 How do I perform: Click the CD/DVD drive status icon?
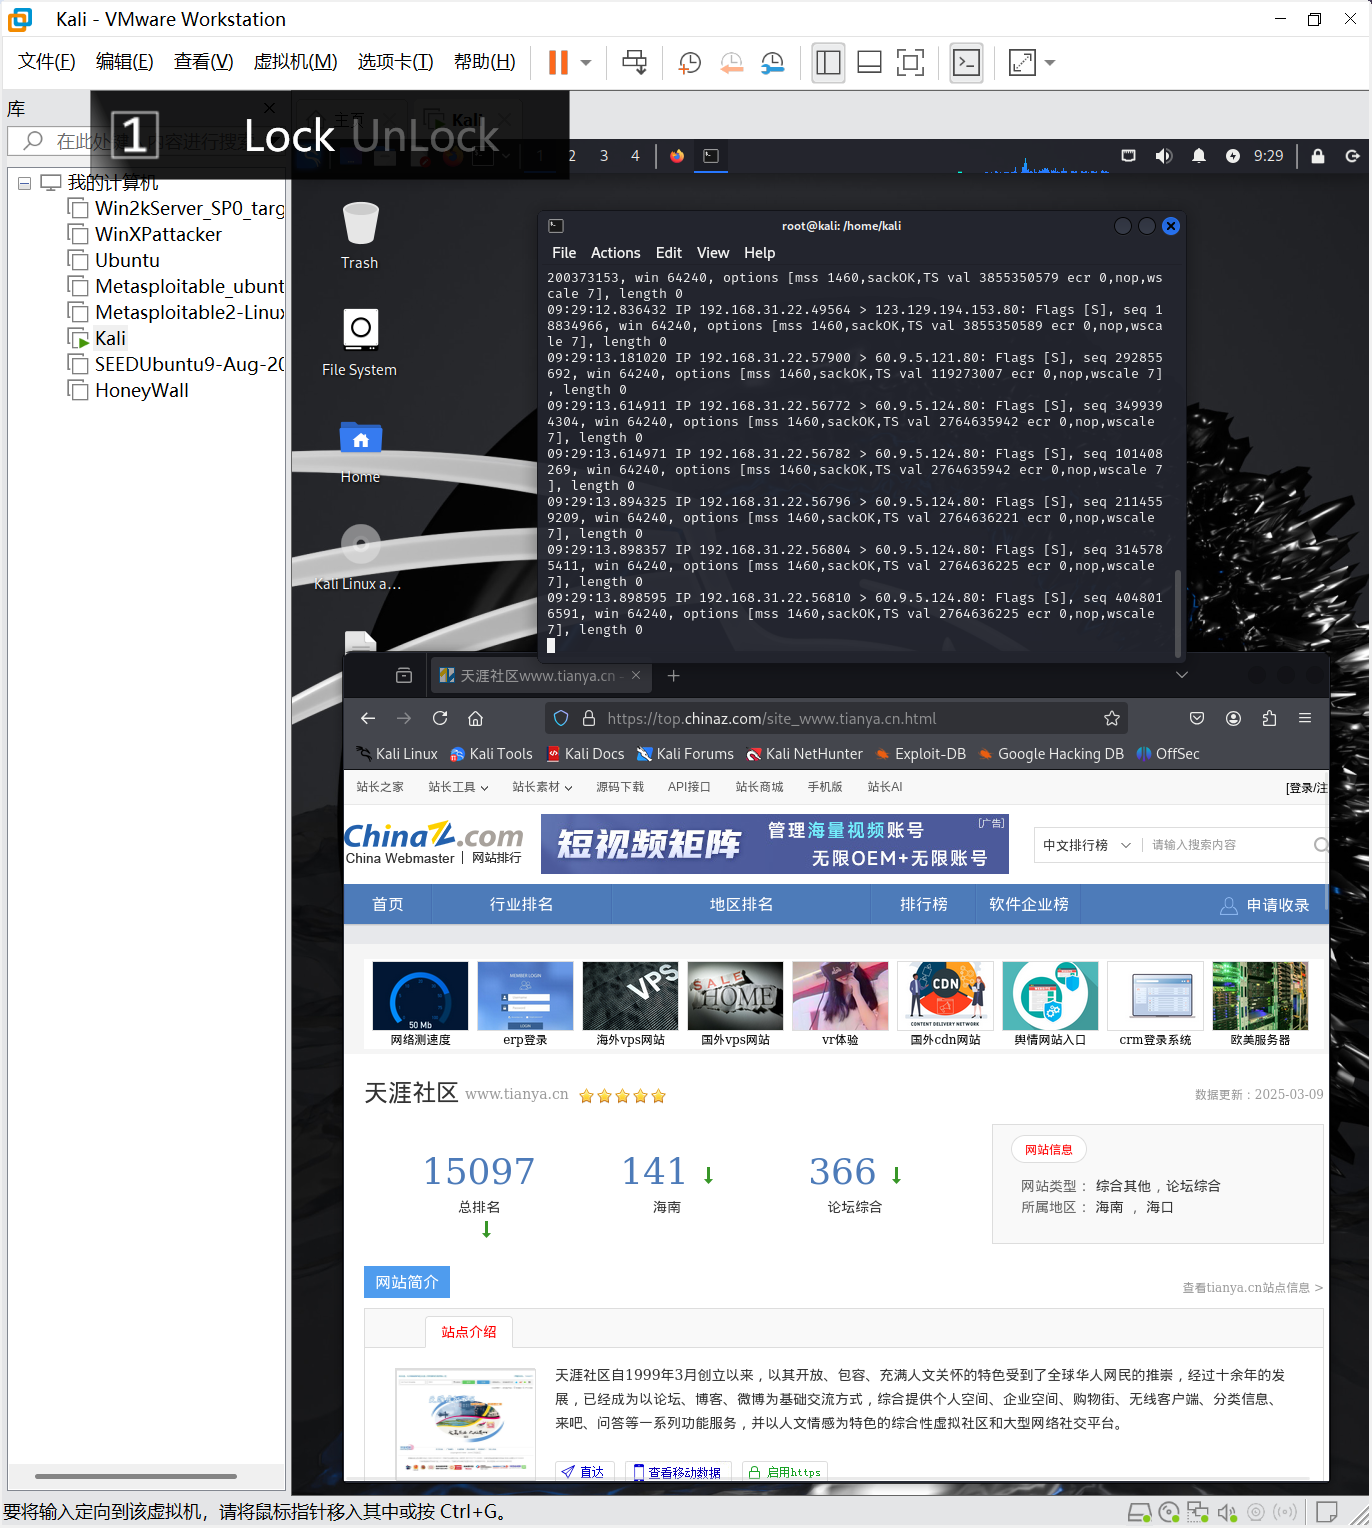[1168, 1512]
